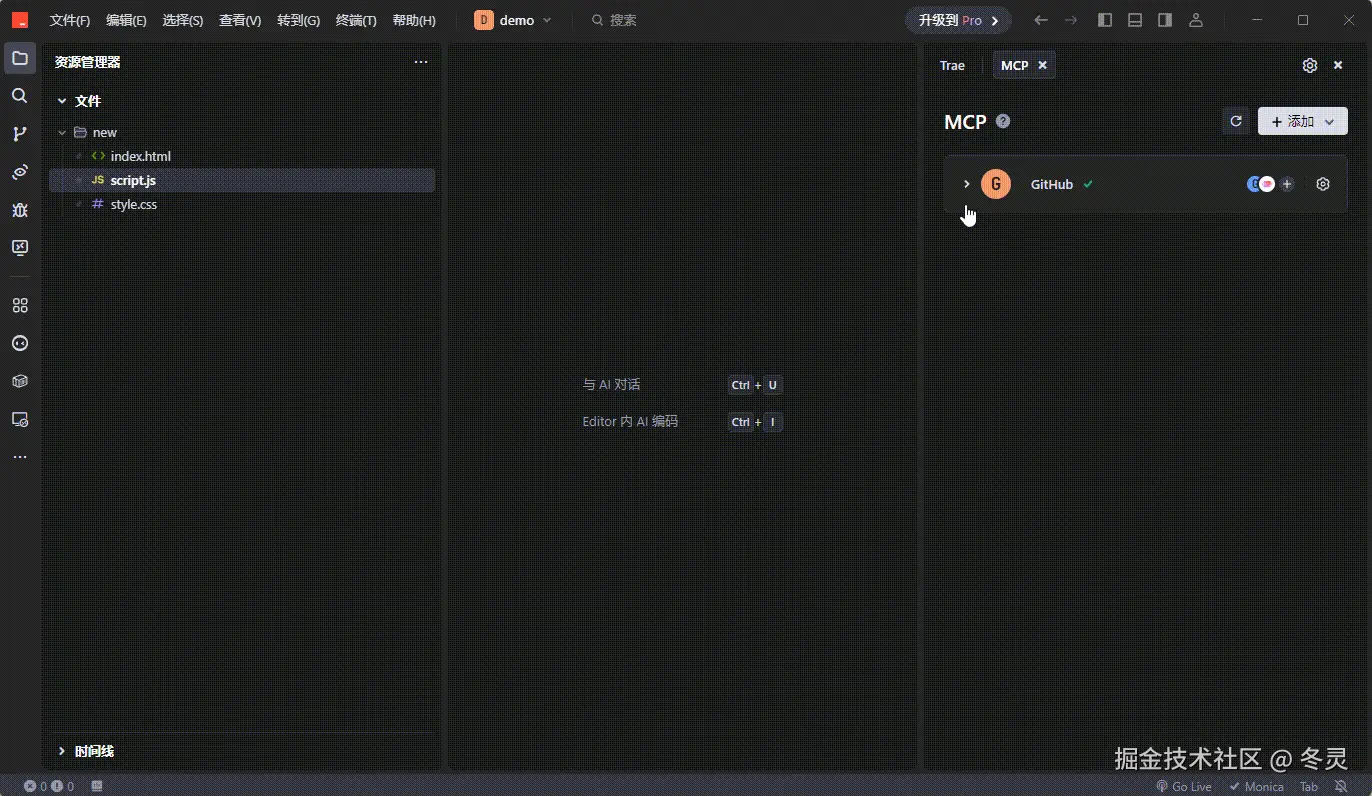Click the MCP help question mark icon

pyautogui.click(x=1002, y=120)
